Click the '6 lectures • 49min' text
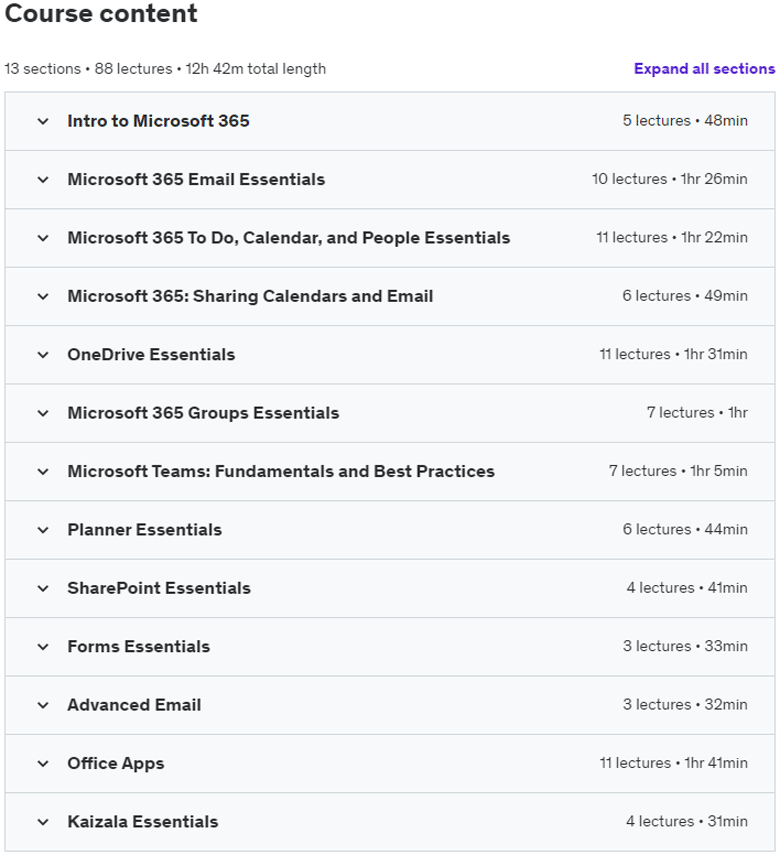Viewport: 780px width, 855px height. [x=685, y=296]
